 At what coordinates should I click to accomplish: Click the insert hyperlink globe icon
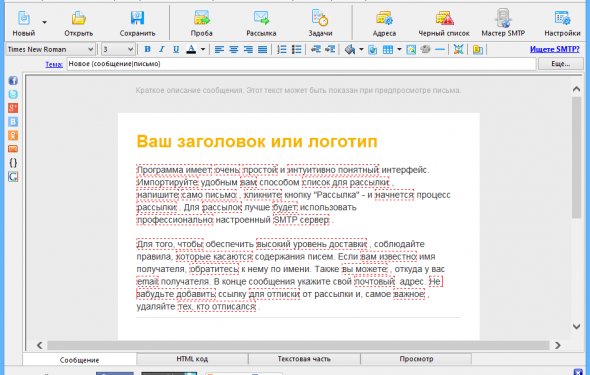coord(373,50)
